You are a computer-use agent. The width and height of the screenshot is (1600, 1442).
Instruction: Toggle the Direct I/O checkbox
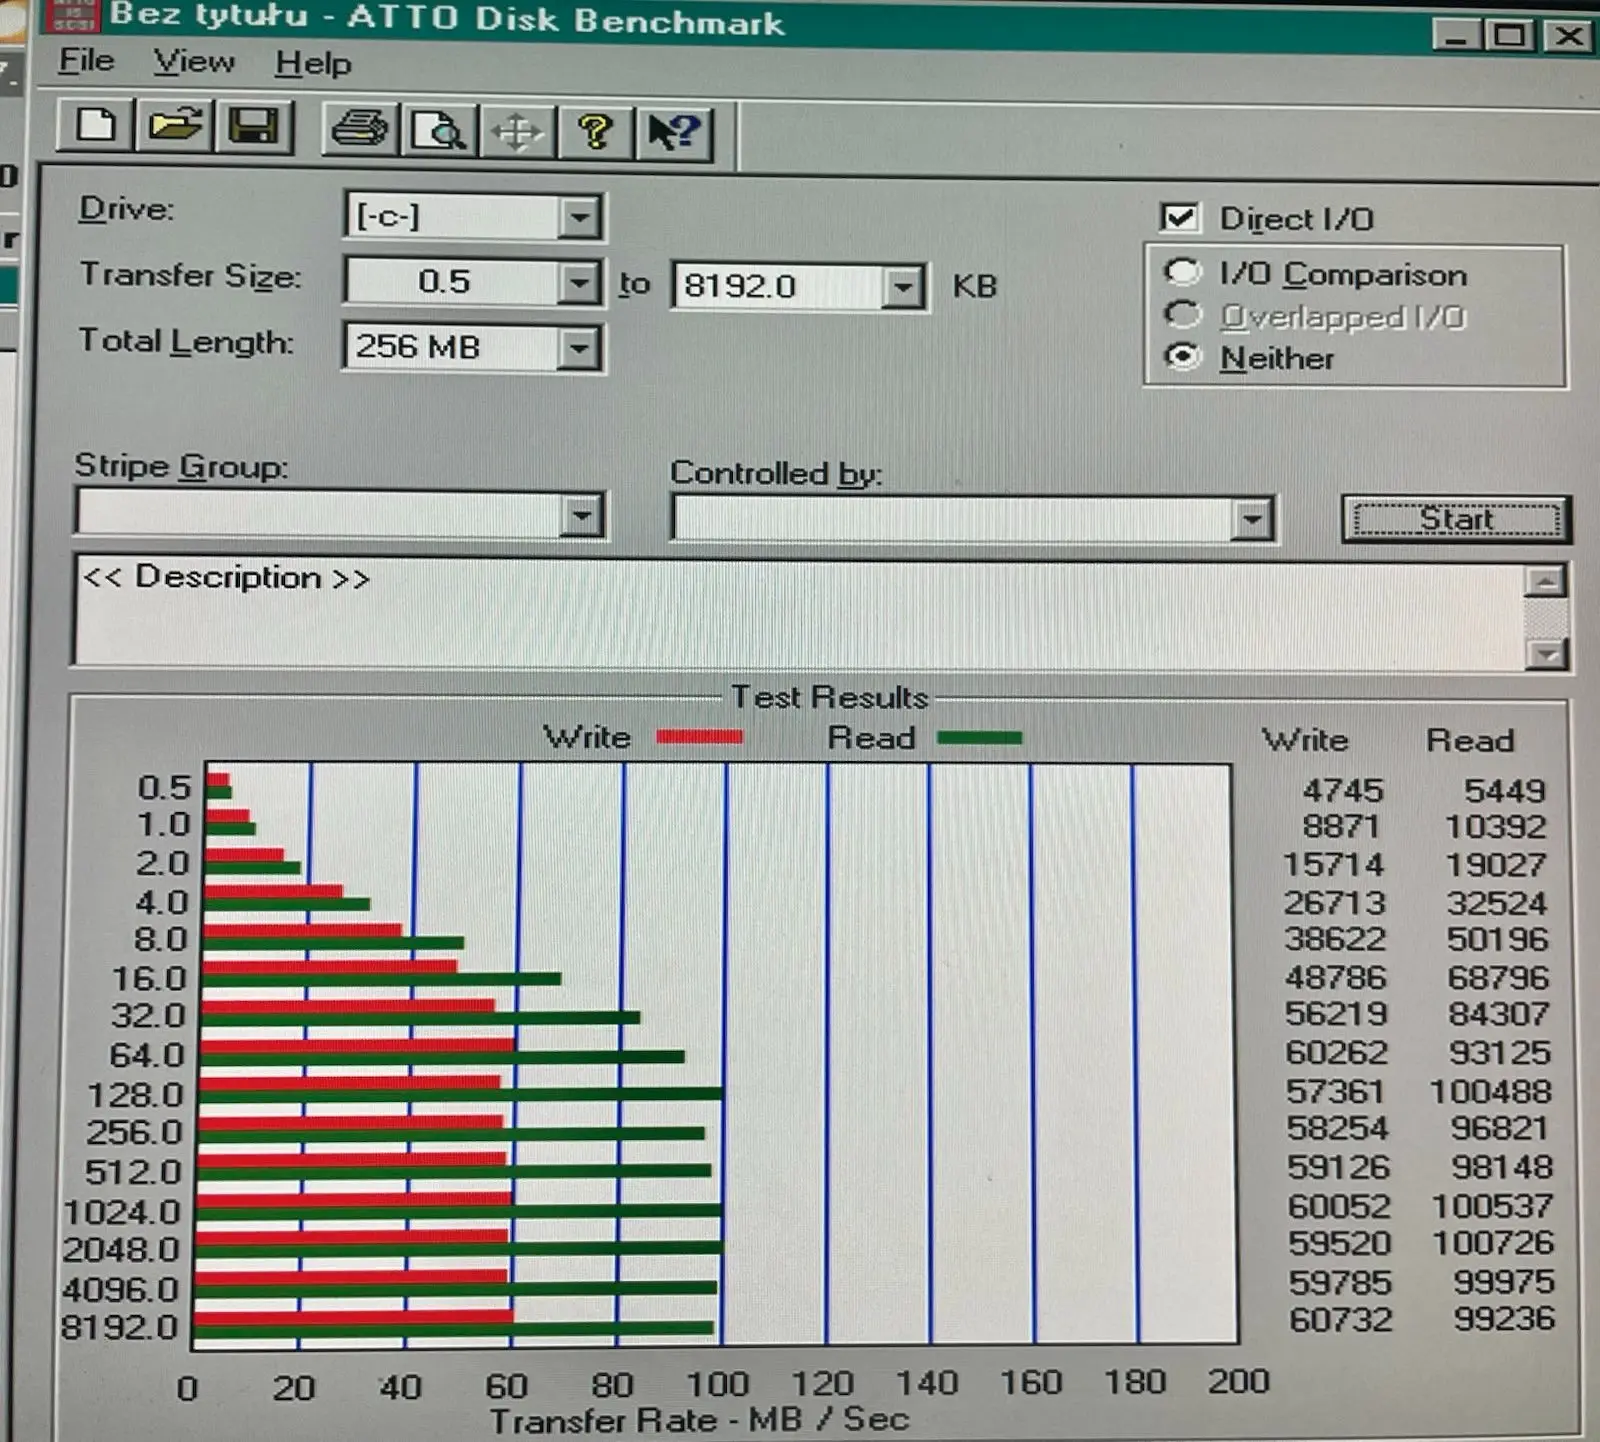[1180, 217]
